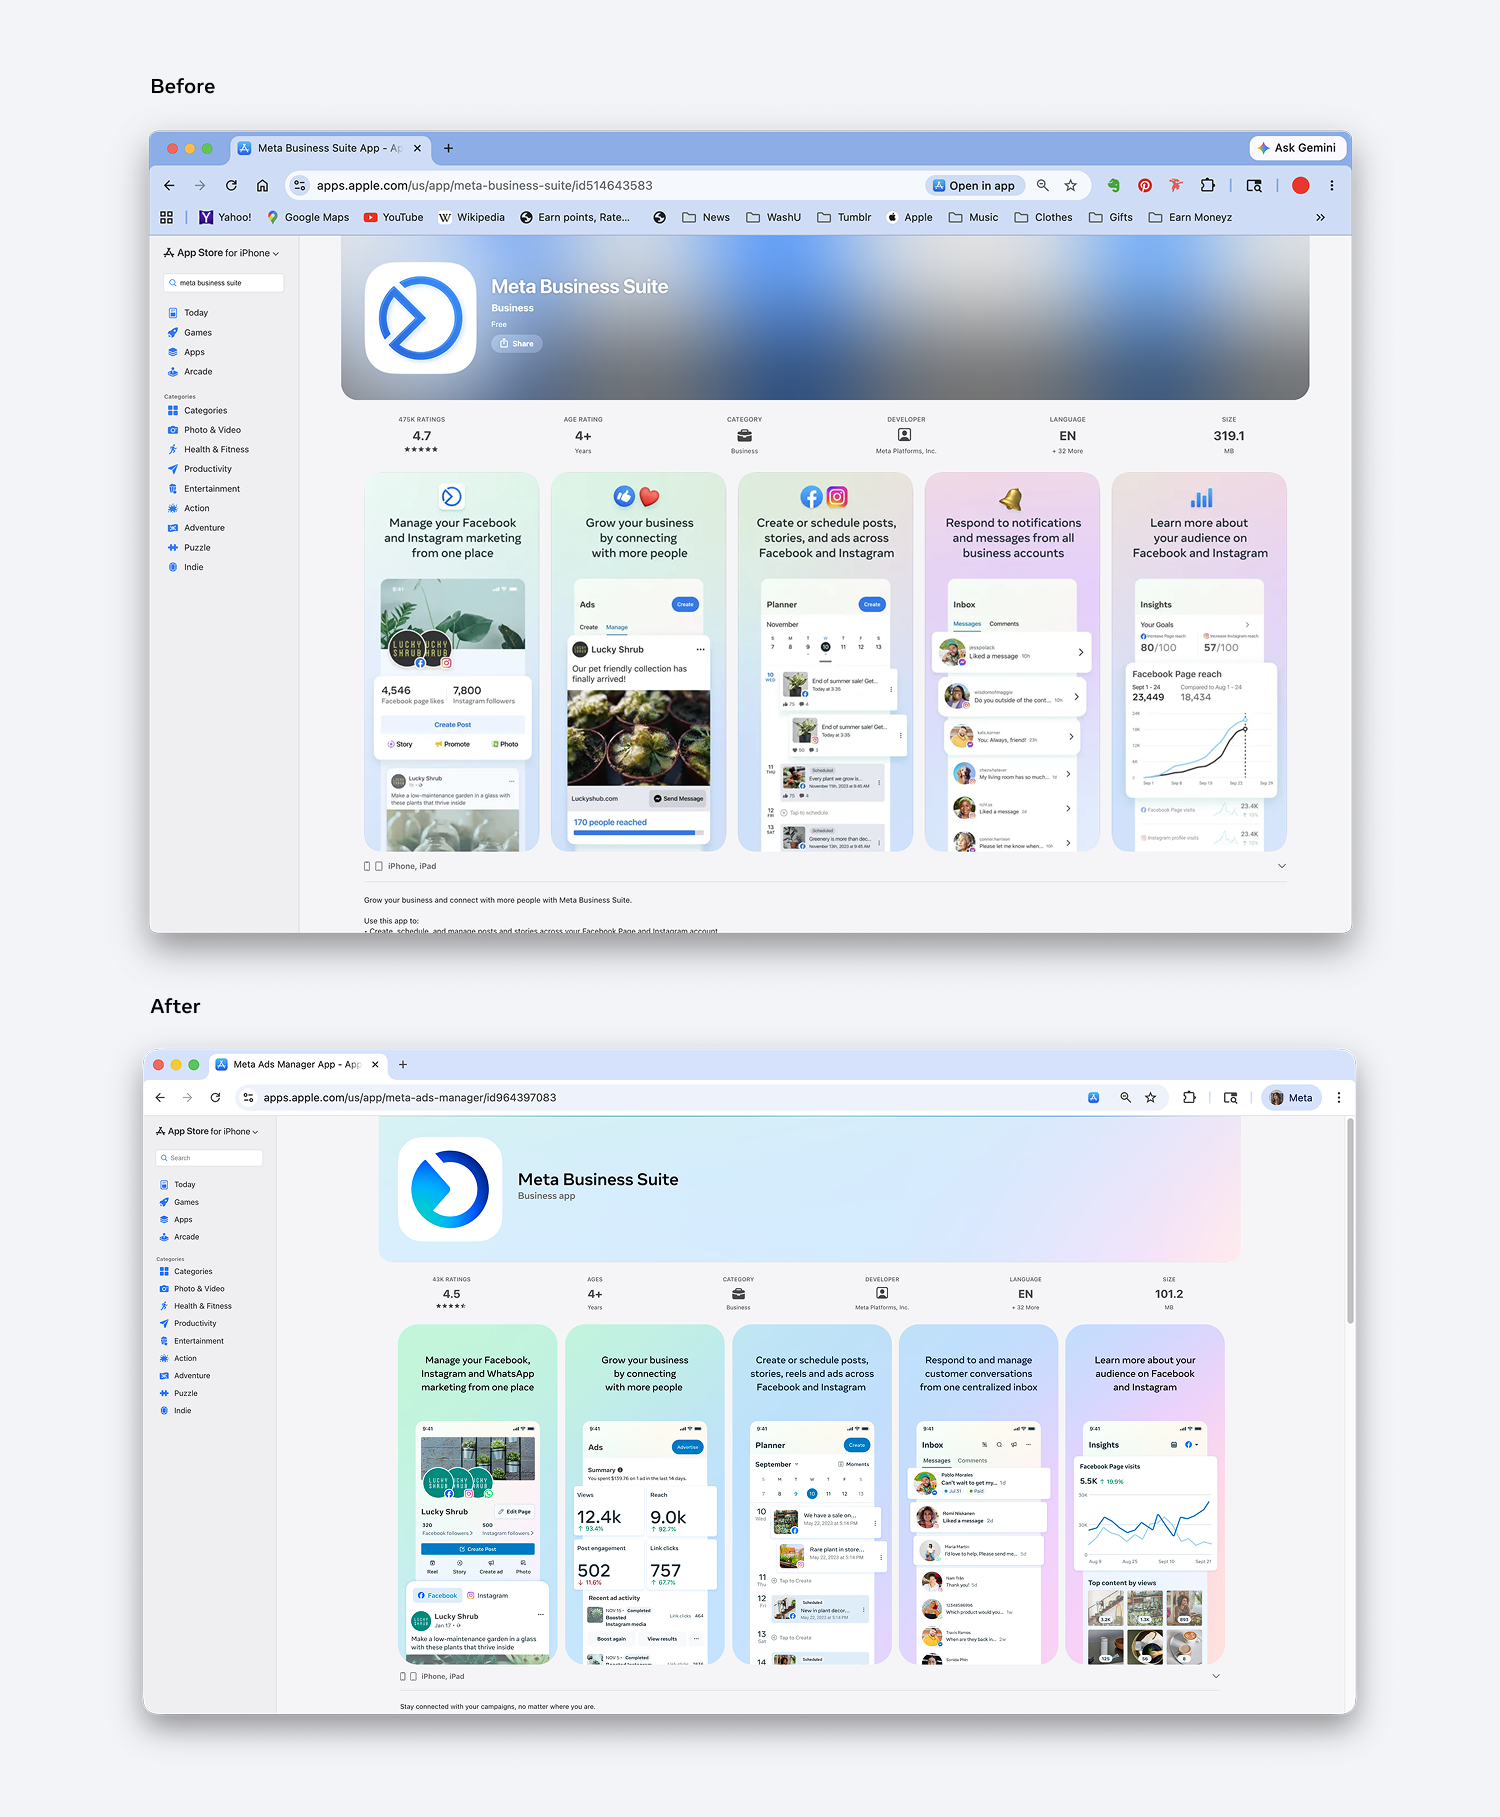Screen dimensions: 1500x1817
Task: Open the zoom magnifier in the Before address bar
Action: click(x=1043, y=186)
